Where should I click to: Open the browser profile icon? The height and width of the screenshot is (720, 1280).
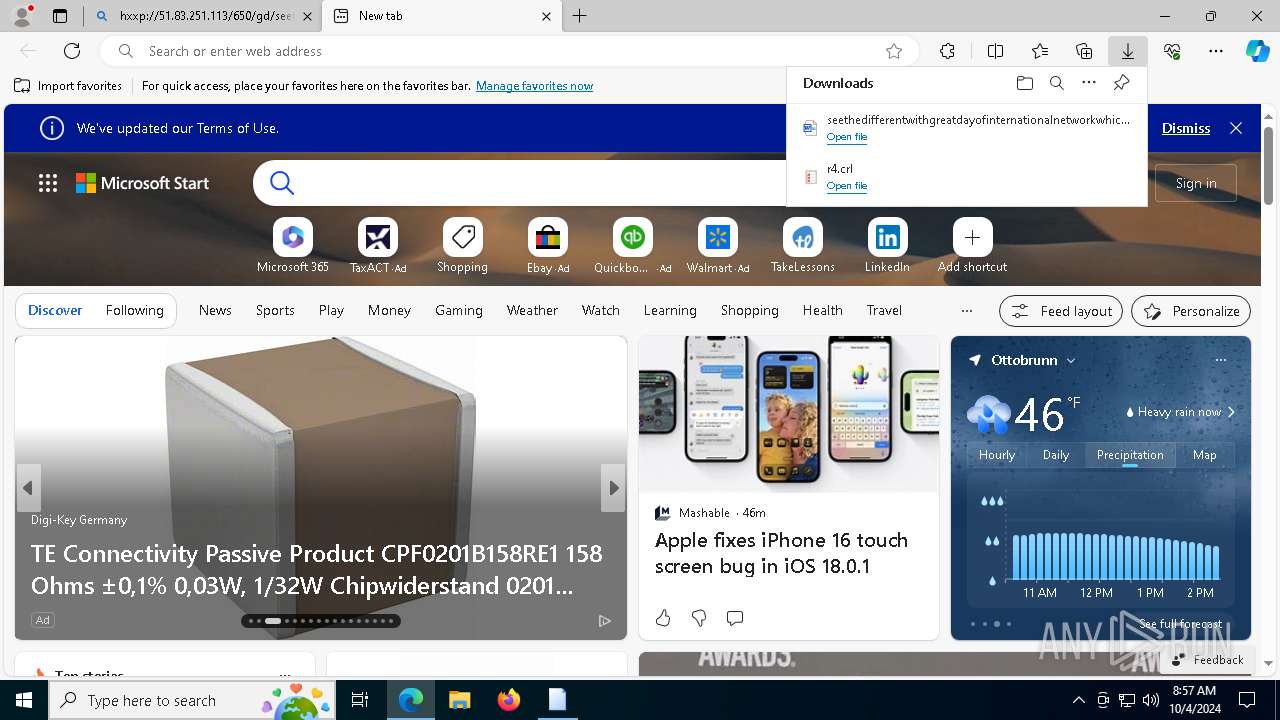click(22, 16)
